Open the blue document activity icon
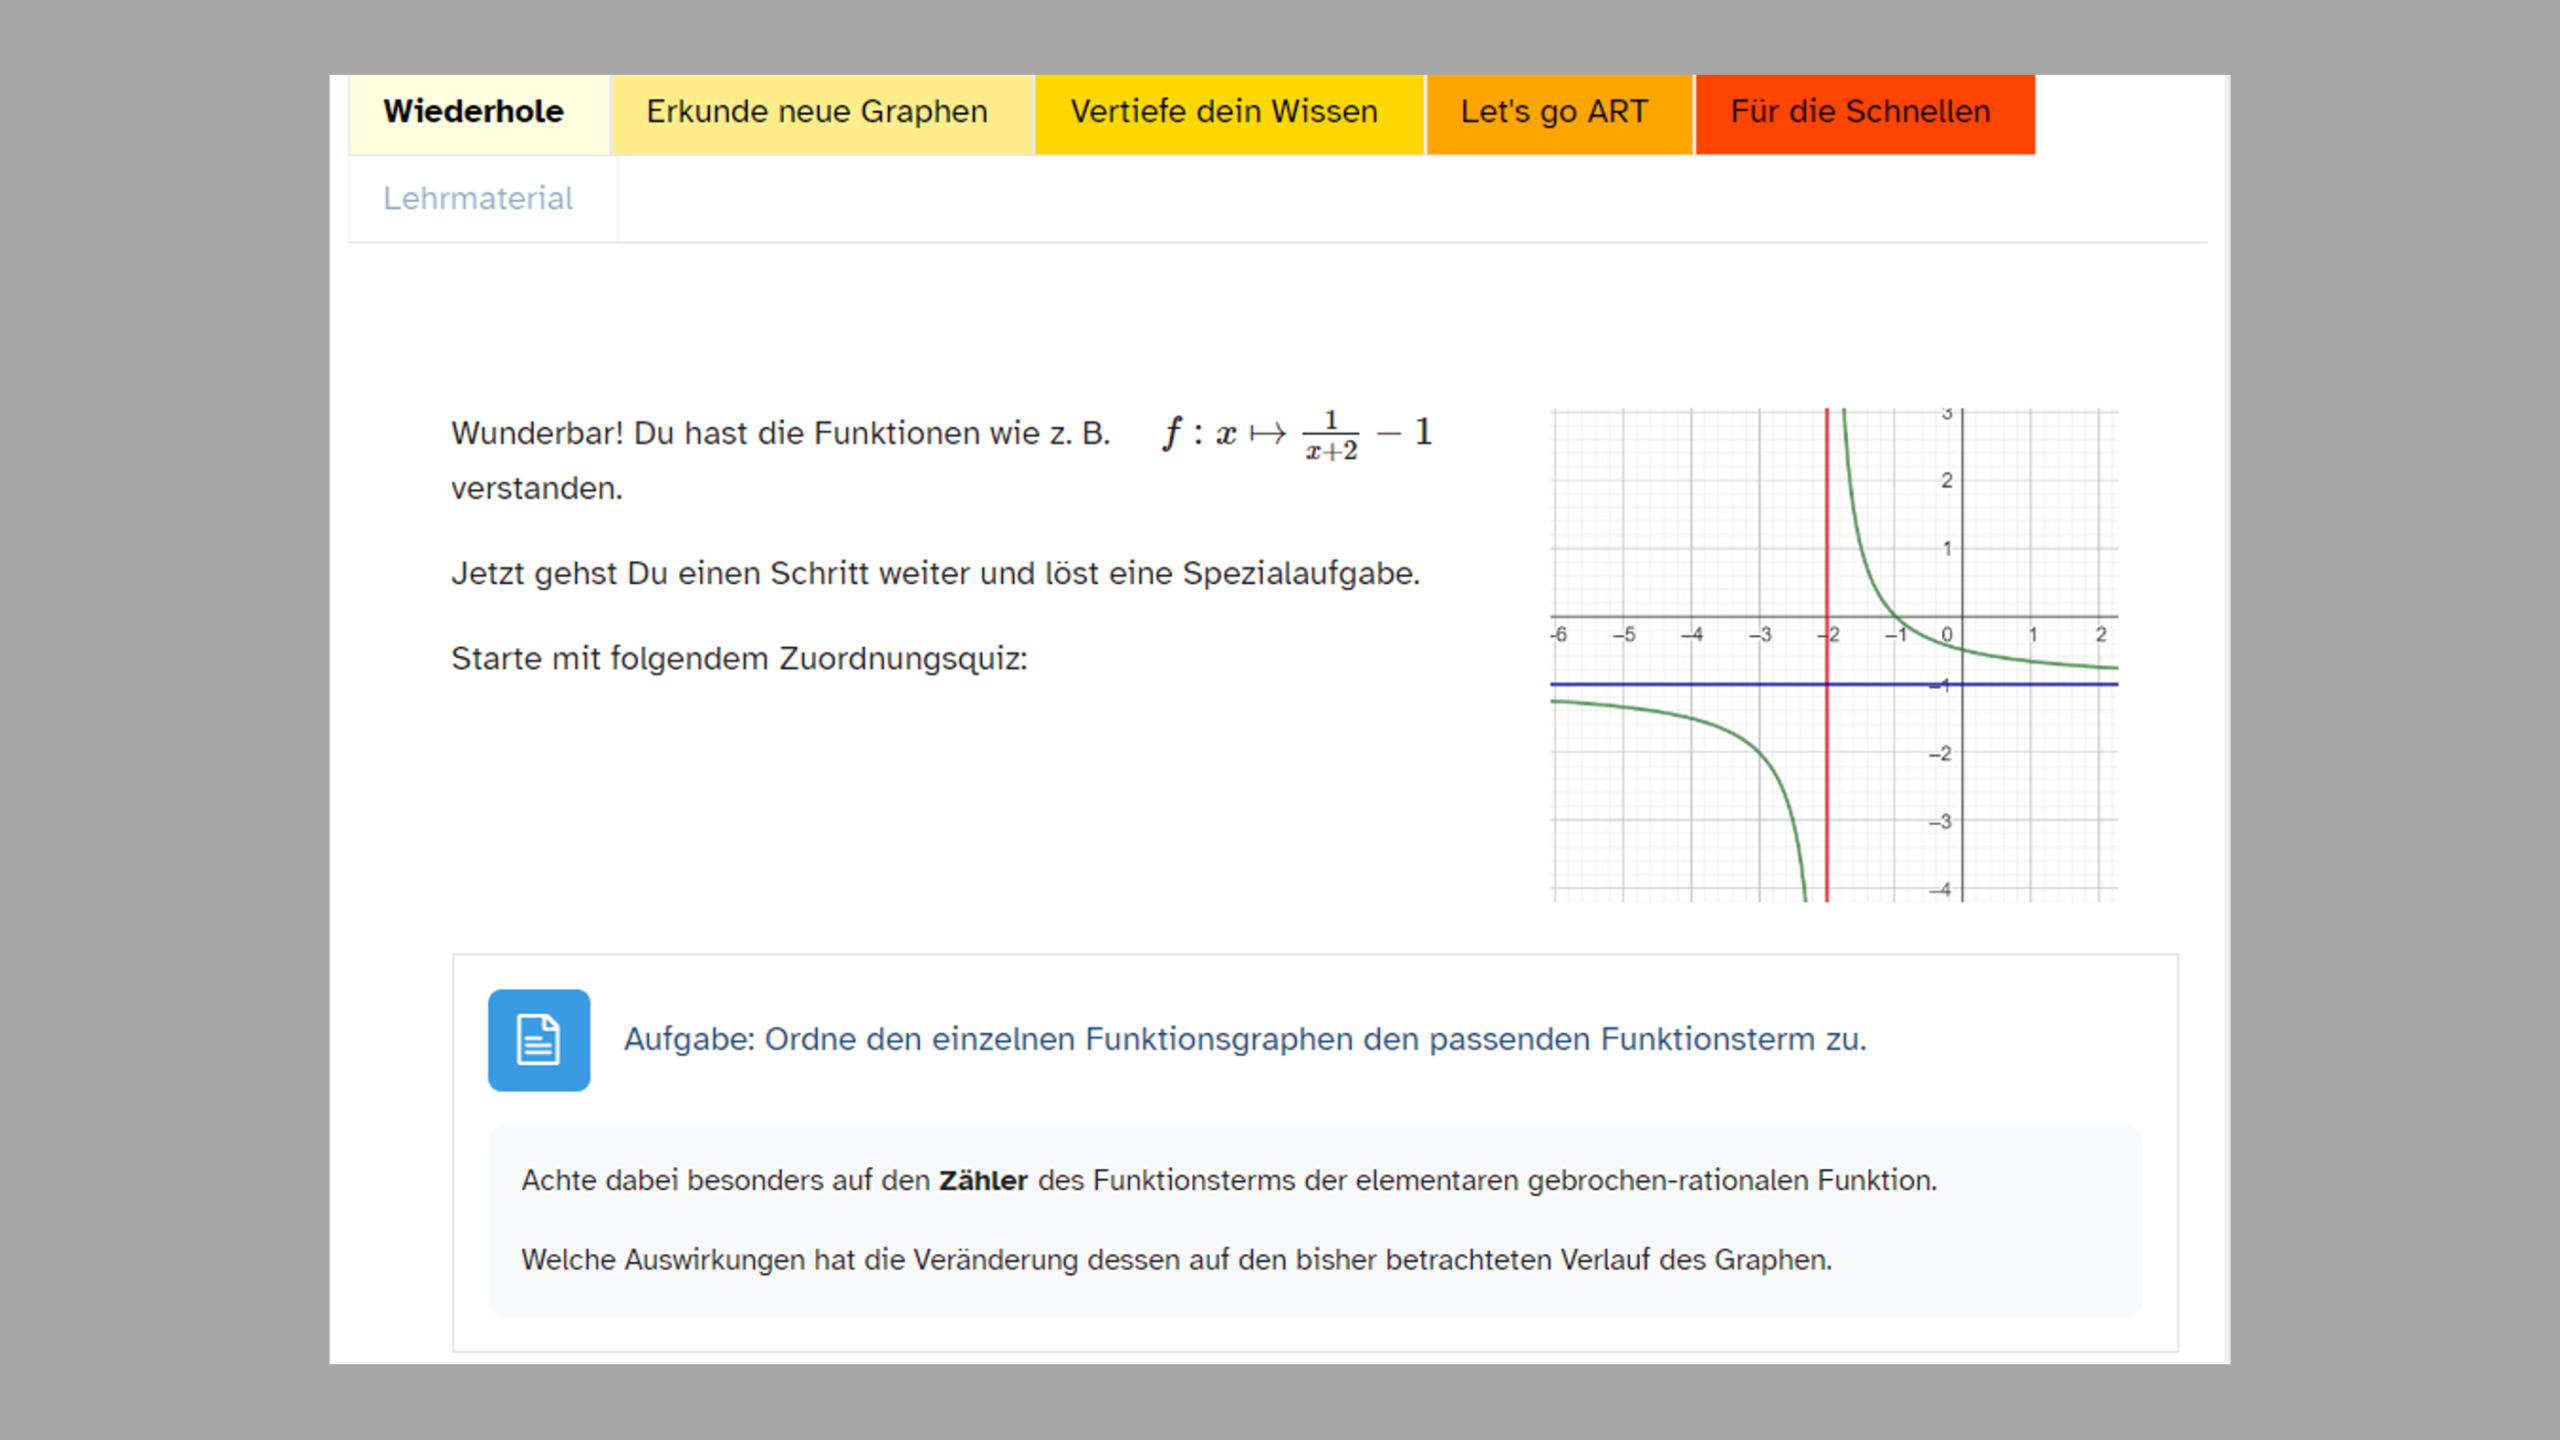Screen dimensions: 2560x1440 [x=538, y=1039]
